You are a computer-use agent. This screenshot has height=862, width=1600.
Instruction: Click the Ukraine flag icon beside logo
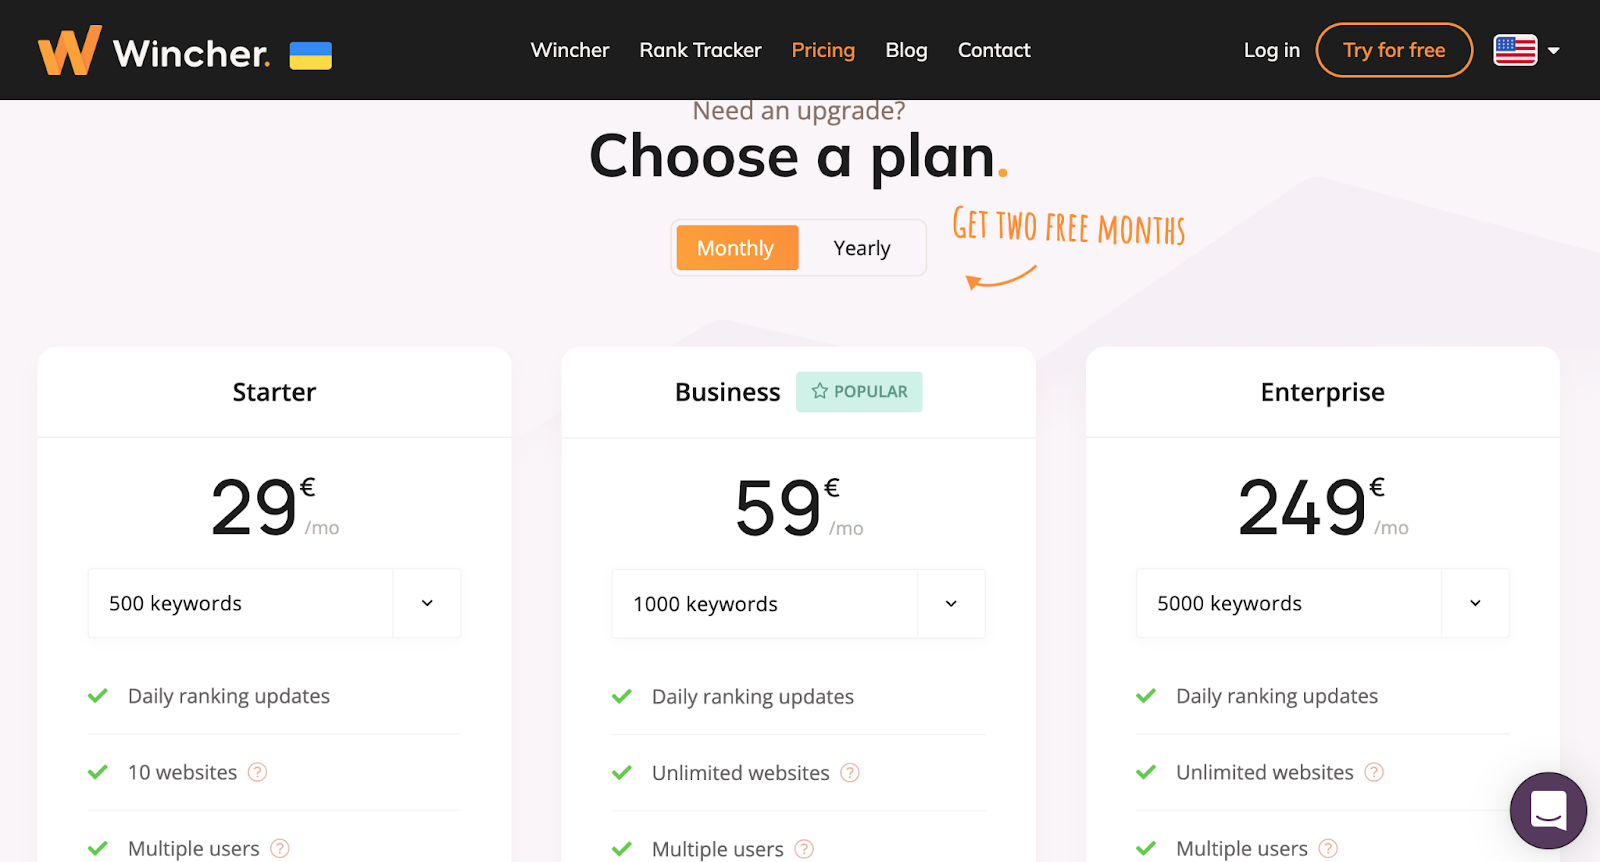[311, 55]
